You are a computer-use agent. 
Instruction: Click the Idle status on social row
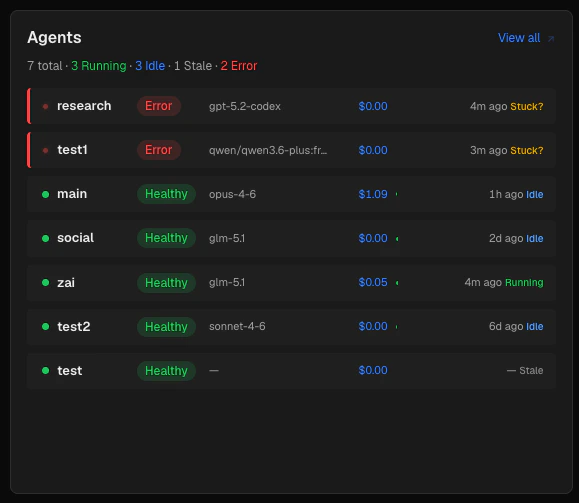pos(534,239)
